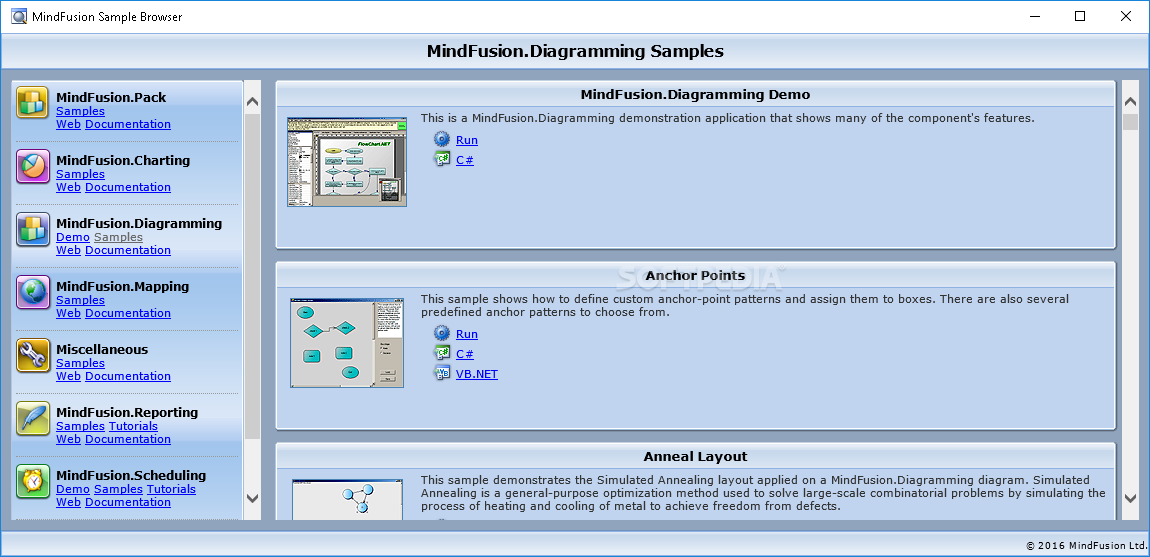Image resolution: width=1150 pixels, height=557 pixels.
Task: Minimize the Sample Browser window
Action: click(1034, 16)
